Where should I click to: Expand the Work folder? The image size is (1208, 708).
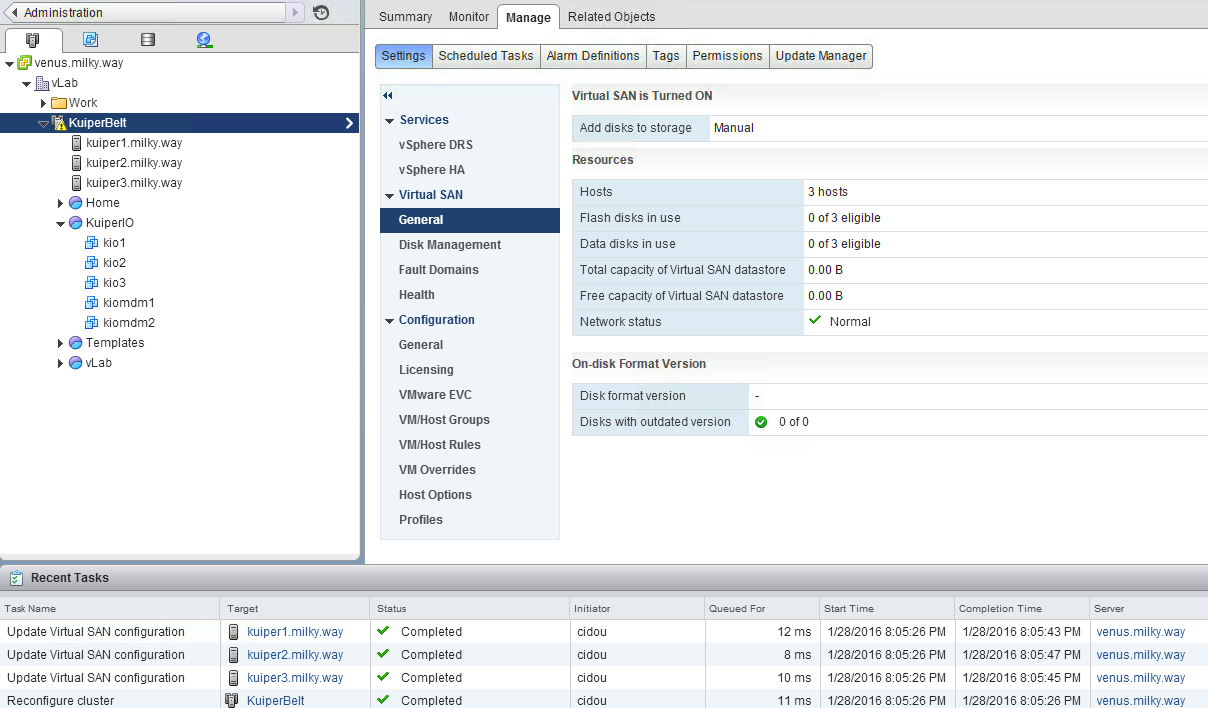click(x=44, y=103)
